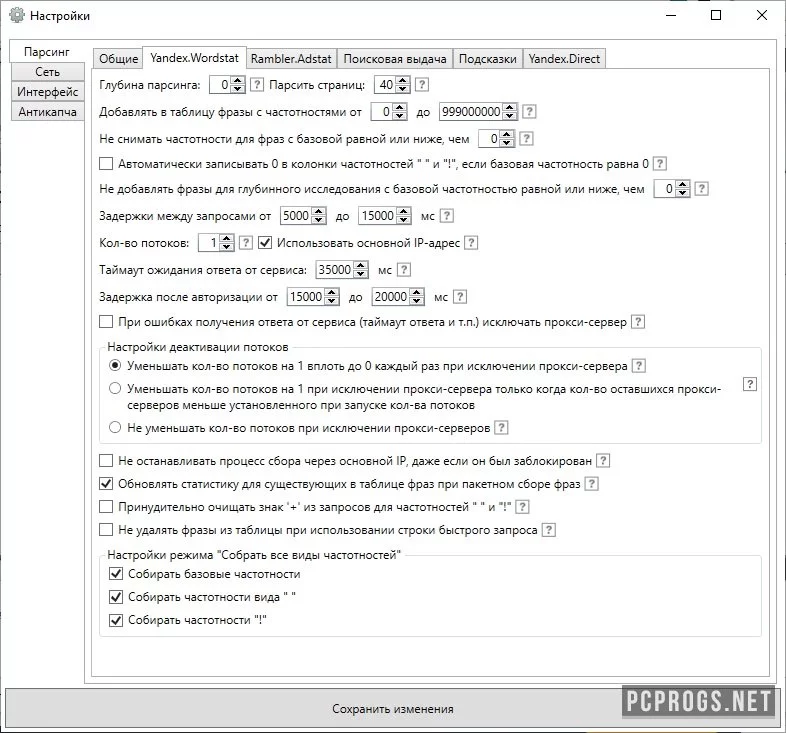The width and height of the screenshot is (786, 733).
Task: Uncheck Собирать частотности вида " "
Action: pos(116,597)
